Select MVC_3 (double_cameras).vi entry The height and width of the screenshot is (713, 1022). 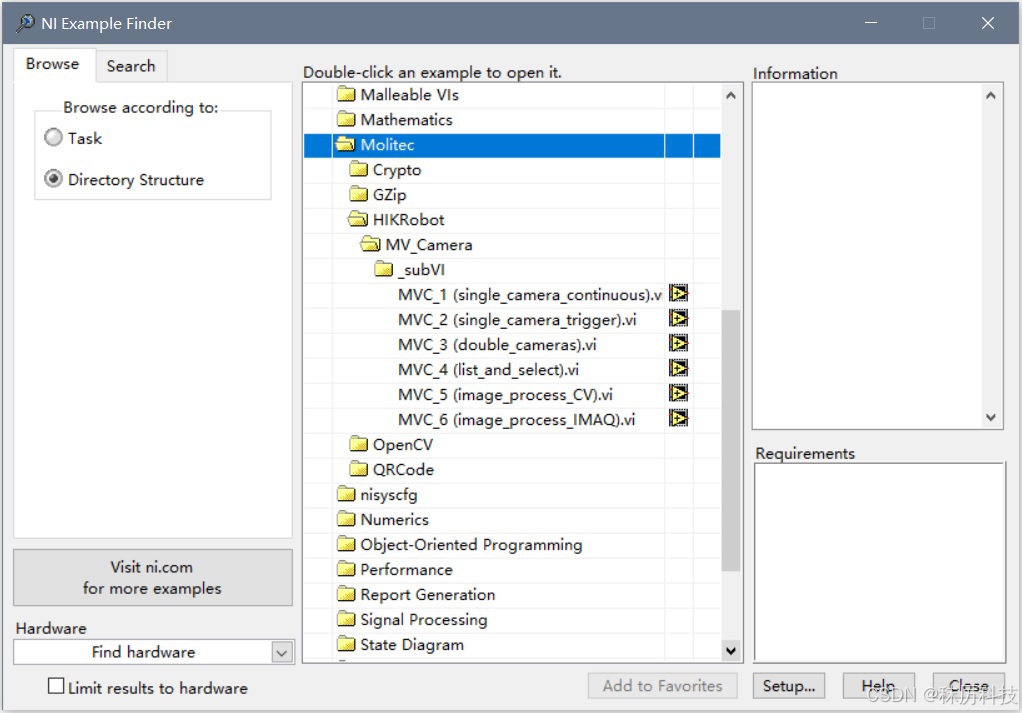coord(497,344)
